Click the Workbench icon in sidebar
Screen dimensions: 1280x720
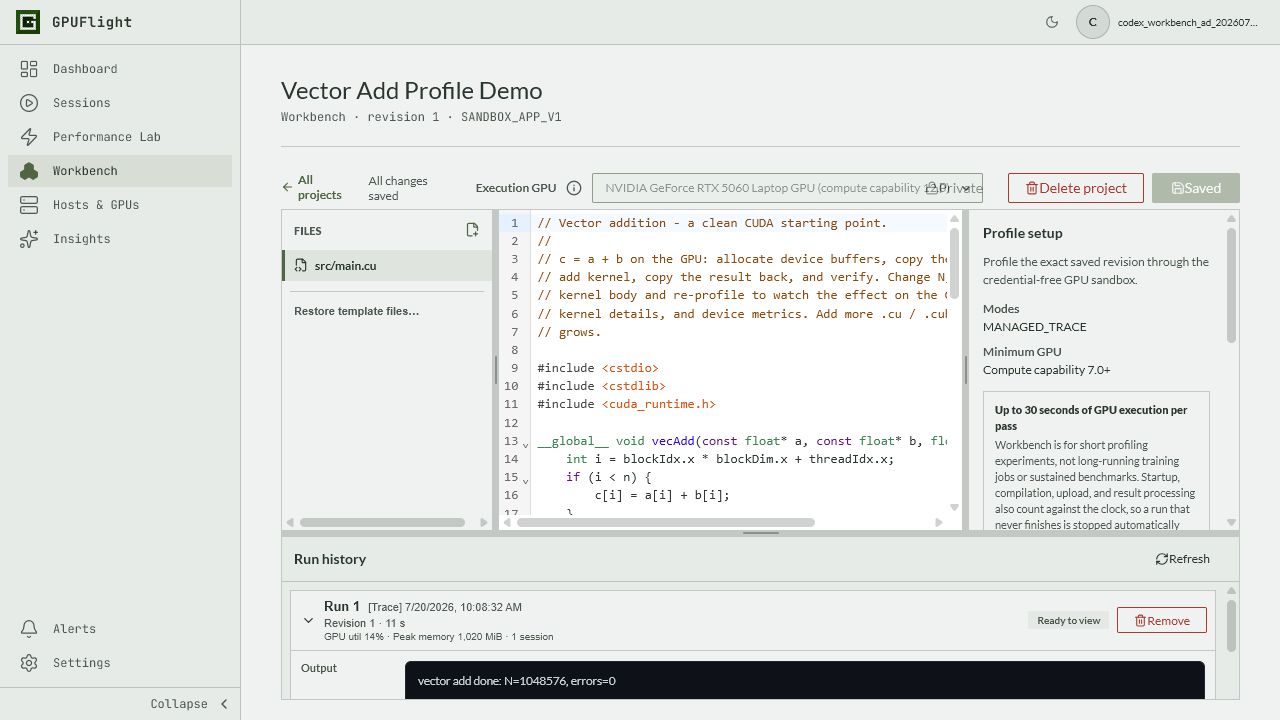tap(29, 171)
